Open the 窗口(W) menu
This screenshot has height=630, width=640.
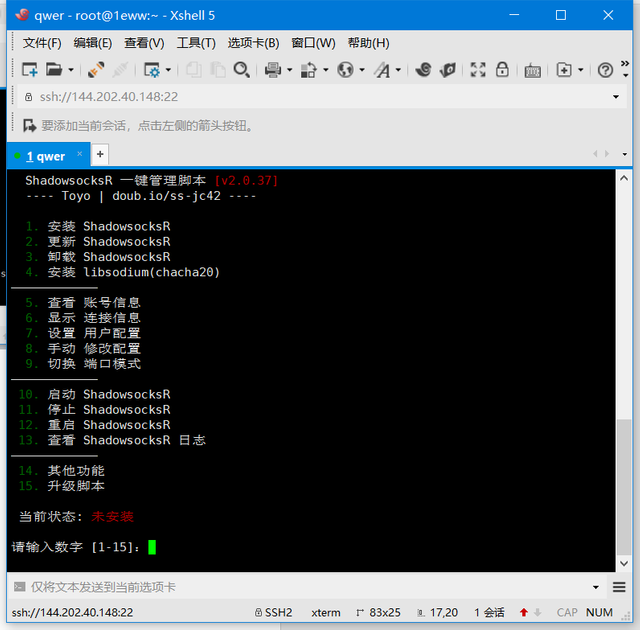tap(313, 43)
